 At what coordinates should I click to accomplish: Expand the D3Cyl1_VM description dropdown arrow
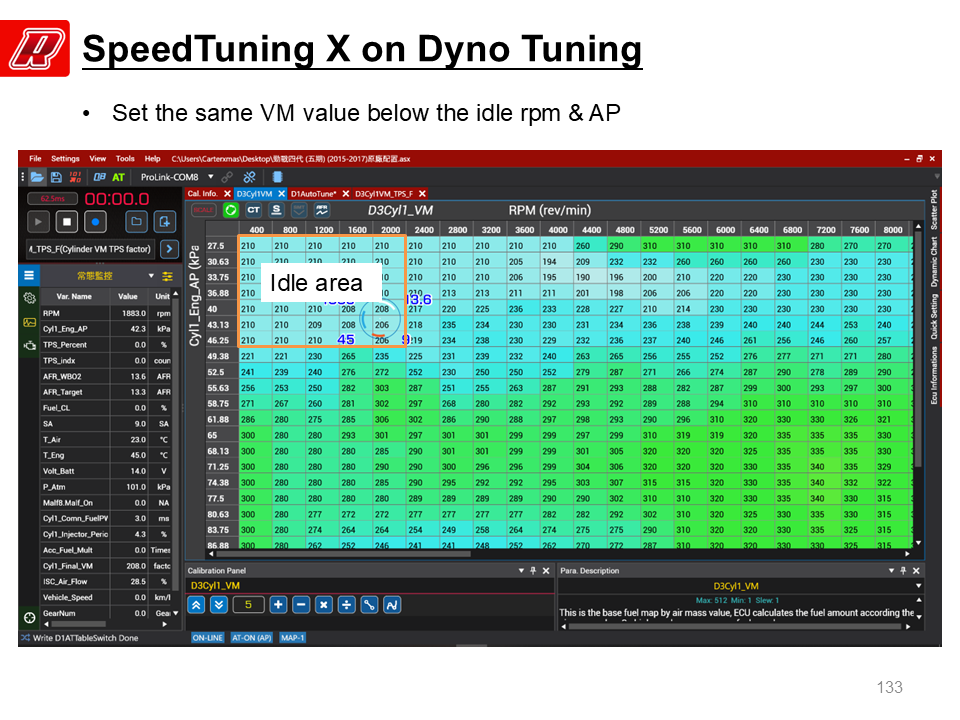(x=918, y=586)
